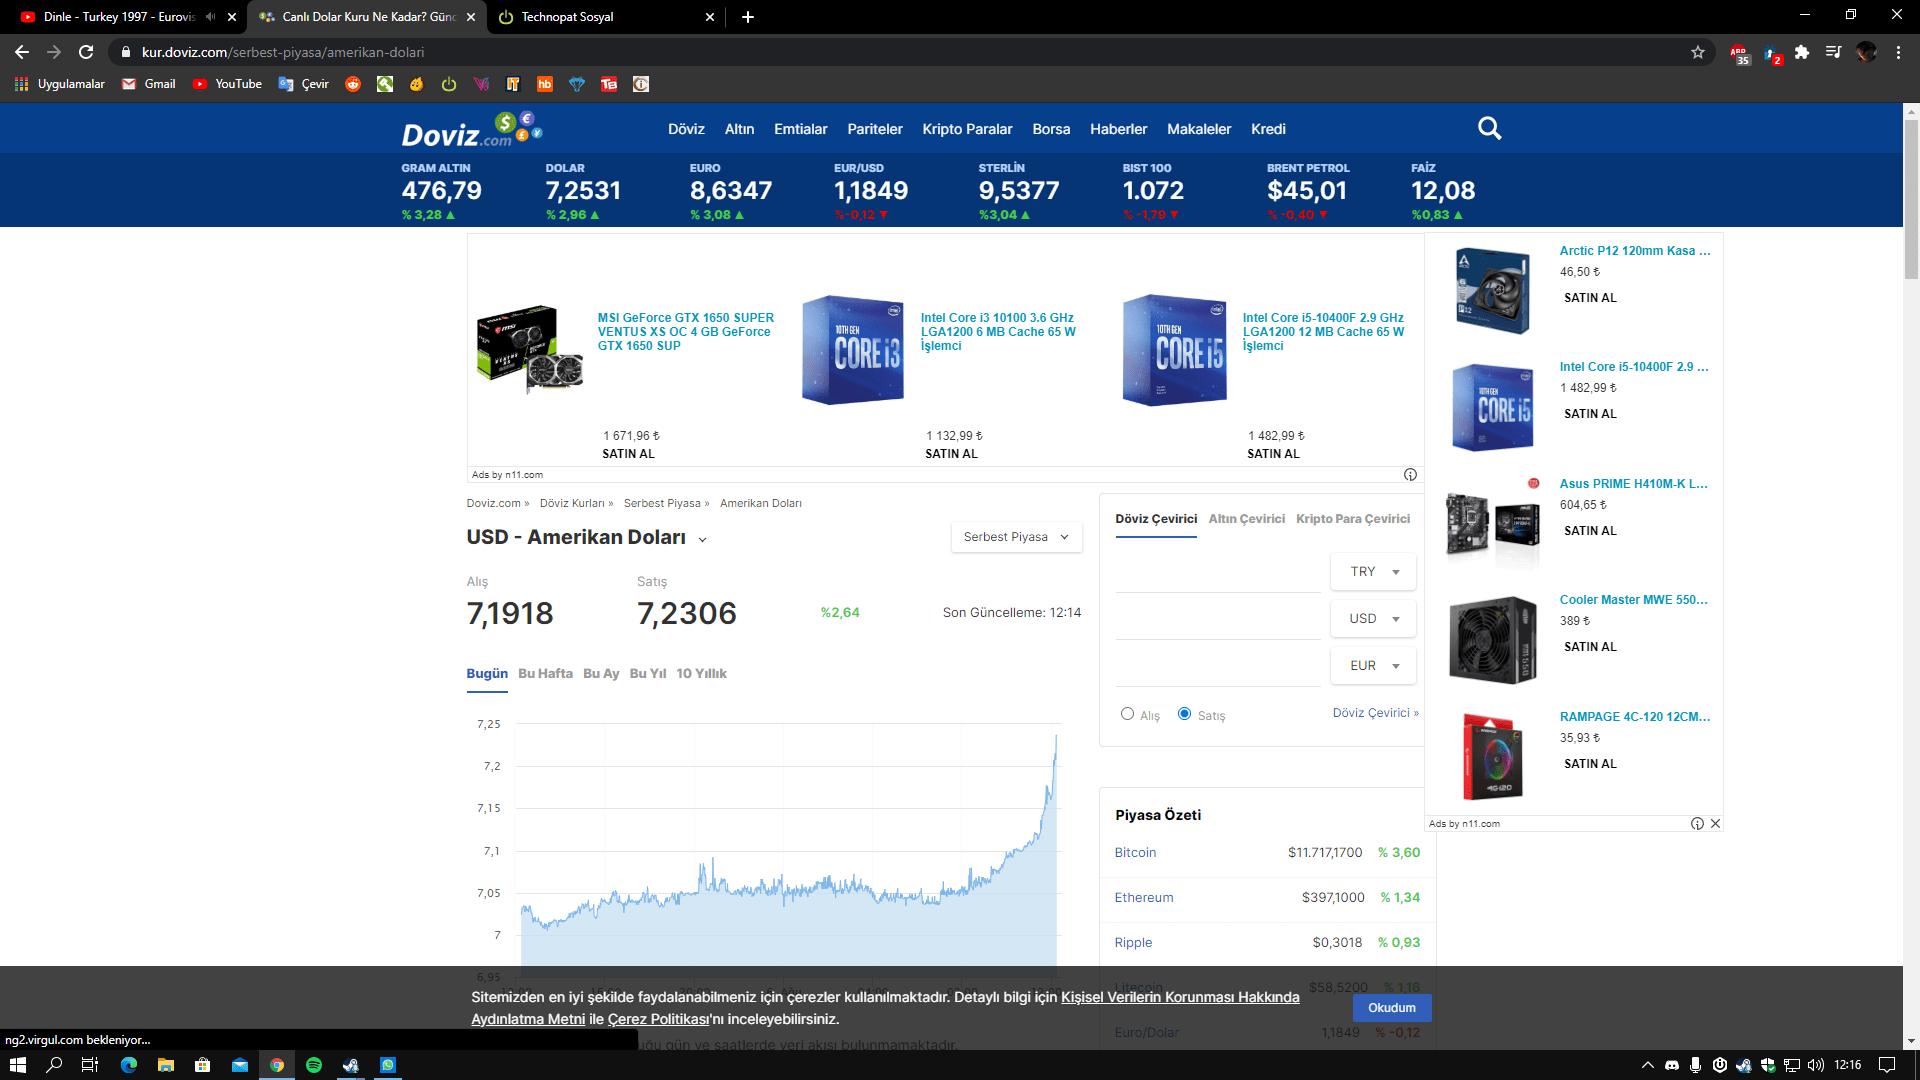Bookmark page with star icon
This screenshot has width=1920, height=1080.
click(1698, 52)
